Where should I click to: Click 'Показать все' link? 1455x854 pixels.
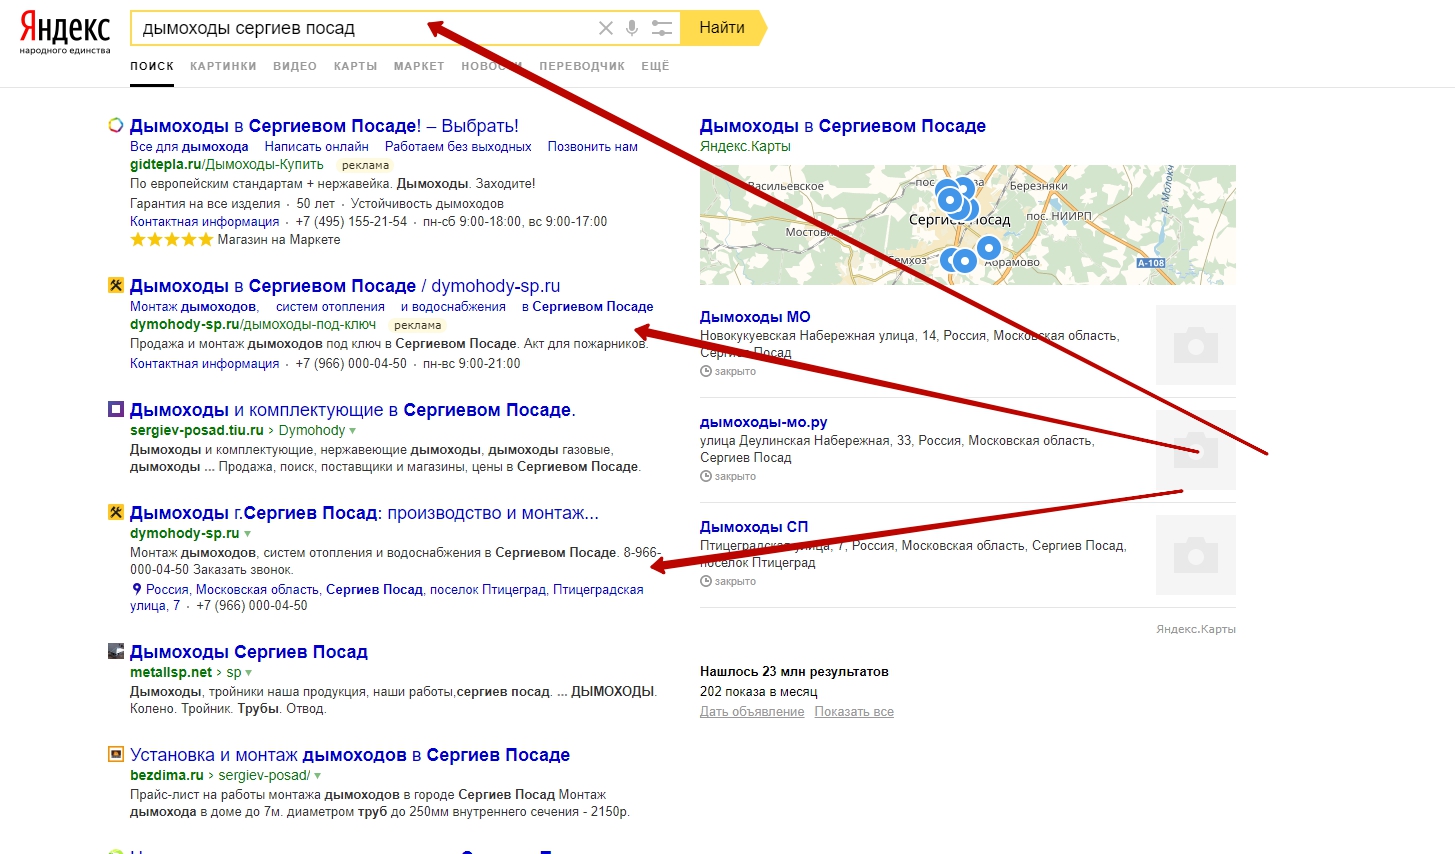coord(854,712)
